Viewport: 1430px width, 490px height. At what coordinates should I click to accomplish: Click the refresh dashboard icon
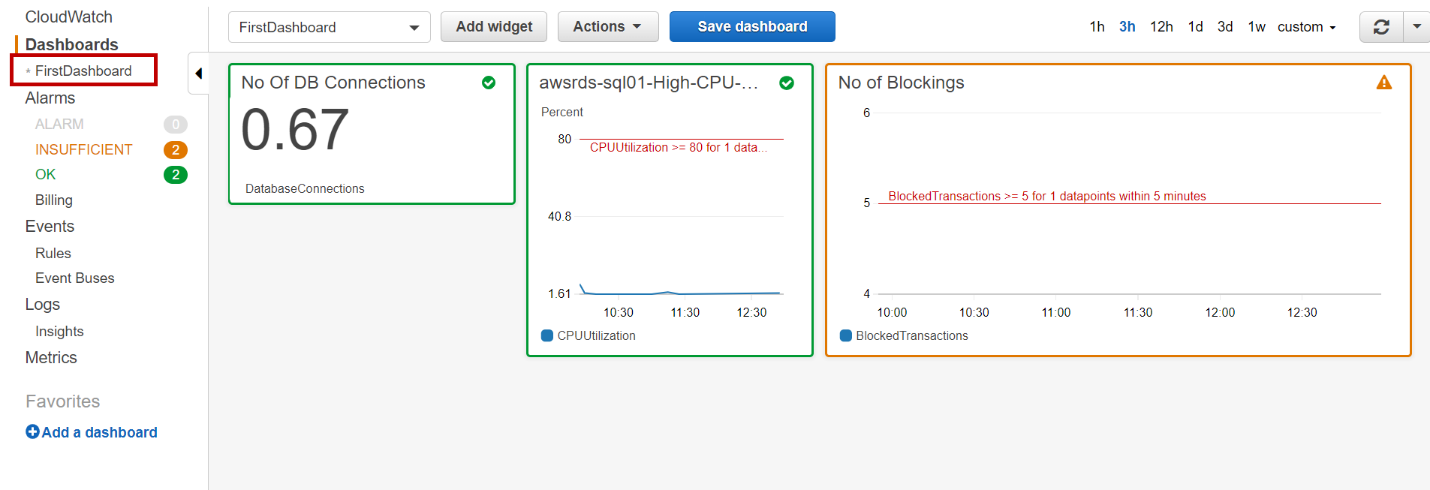[x=1381, y=27]
